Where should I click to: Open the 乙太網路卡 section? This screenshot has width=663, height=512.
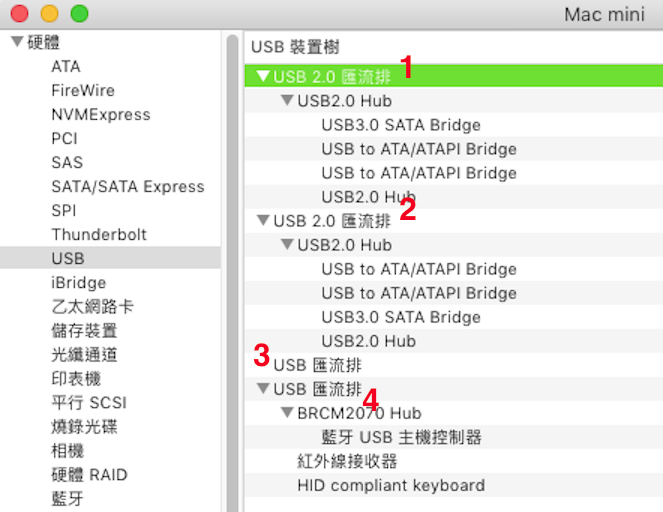93,307
